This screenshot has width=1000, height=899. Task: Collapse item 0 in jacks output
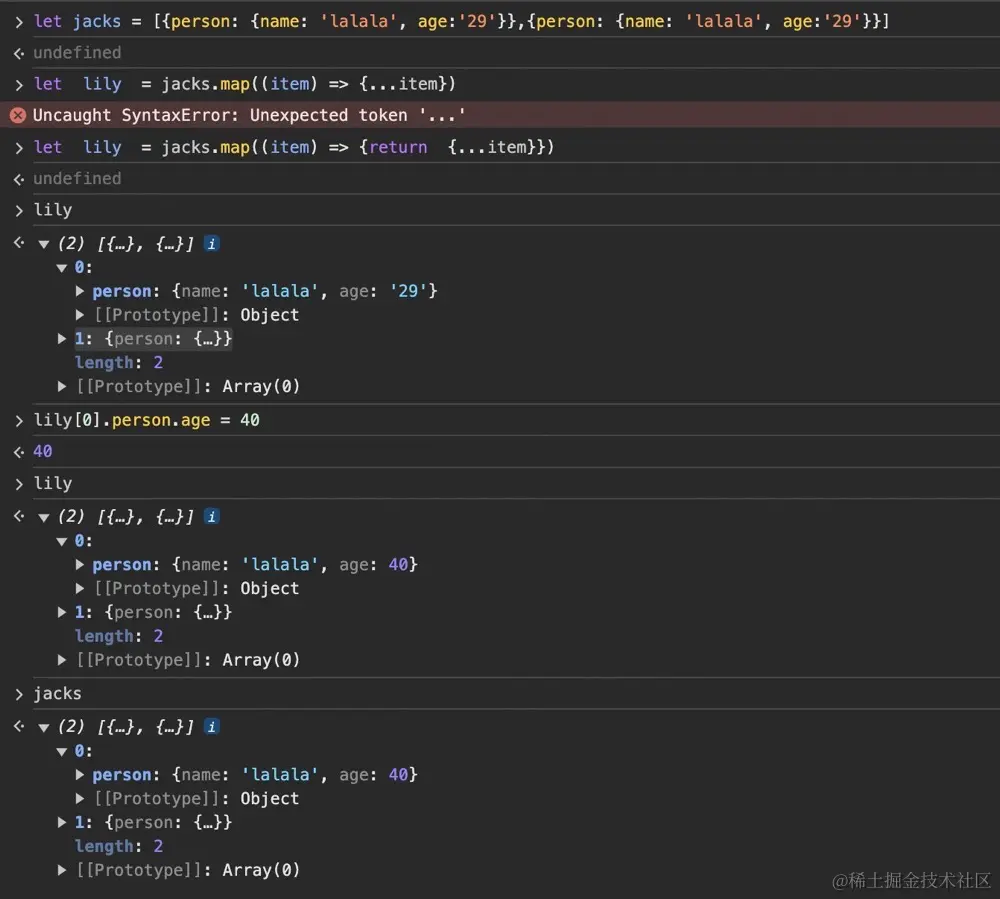point(61,752)
